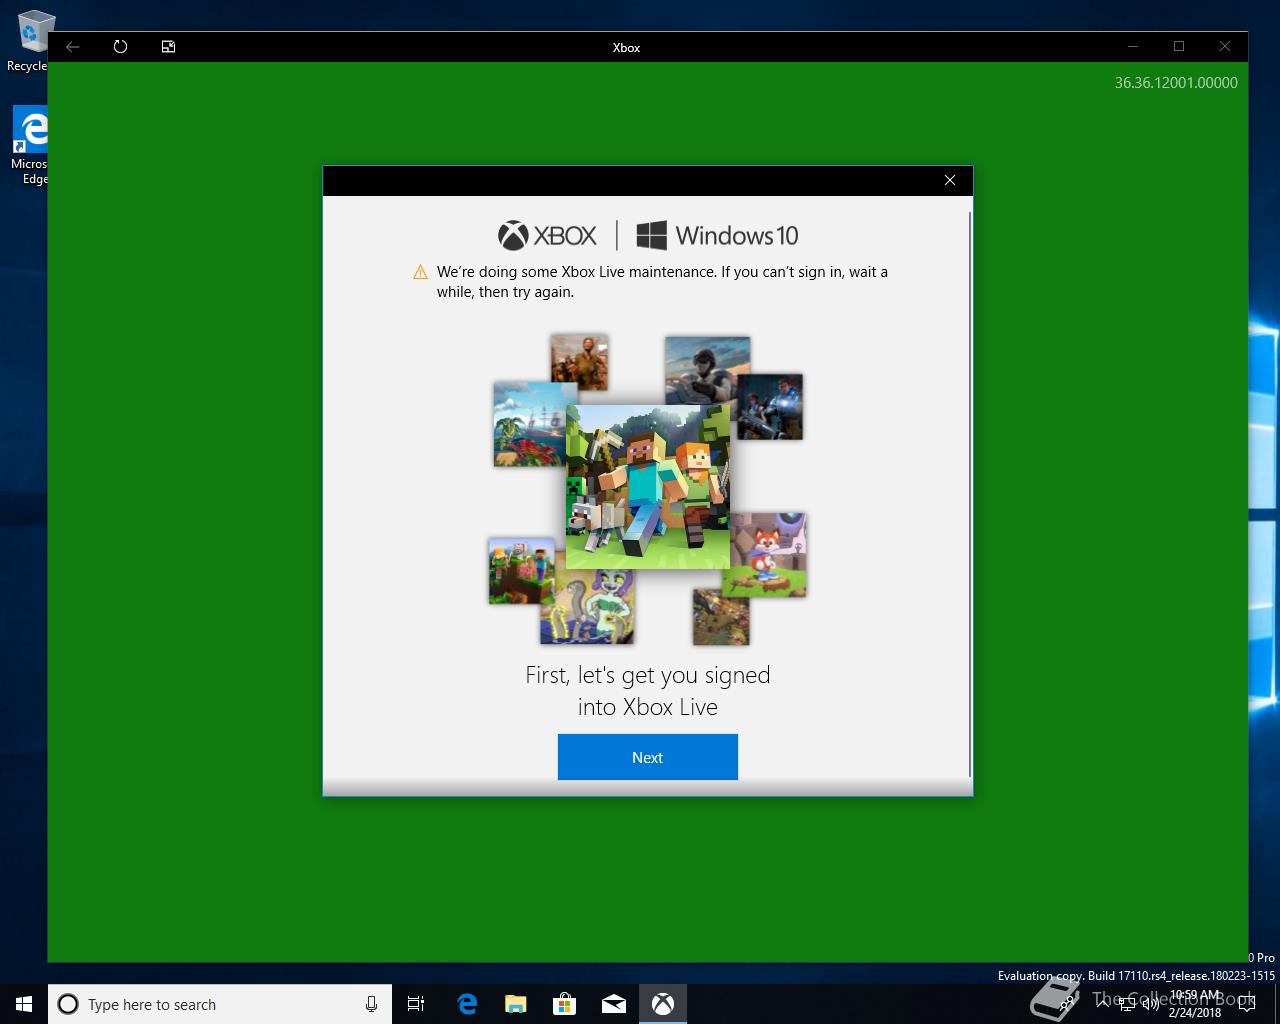
Task: Select the helmeted pilot game thumbnail
Action: click(x=707, y=371)
